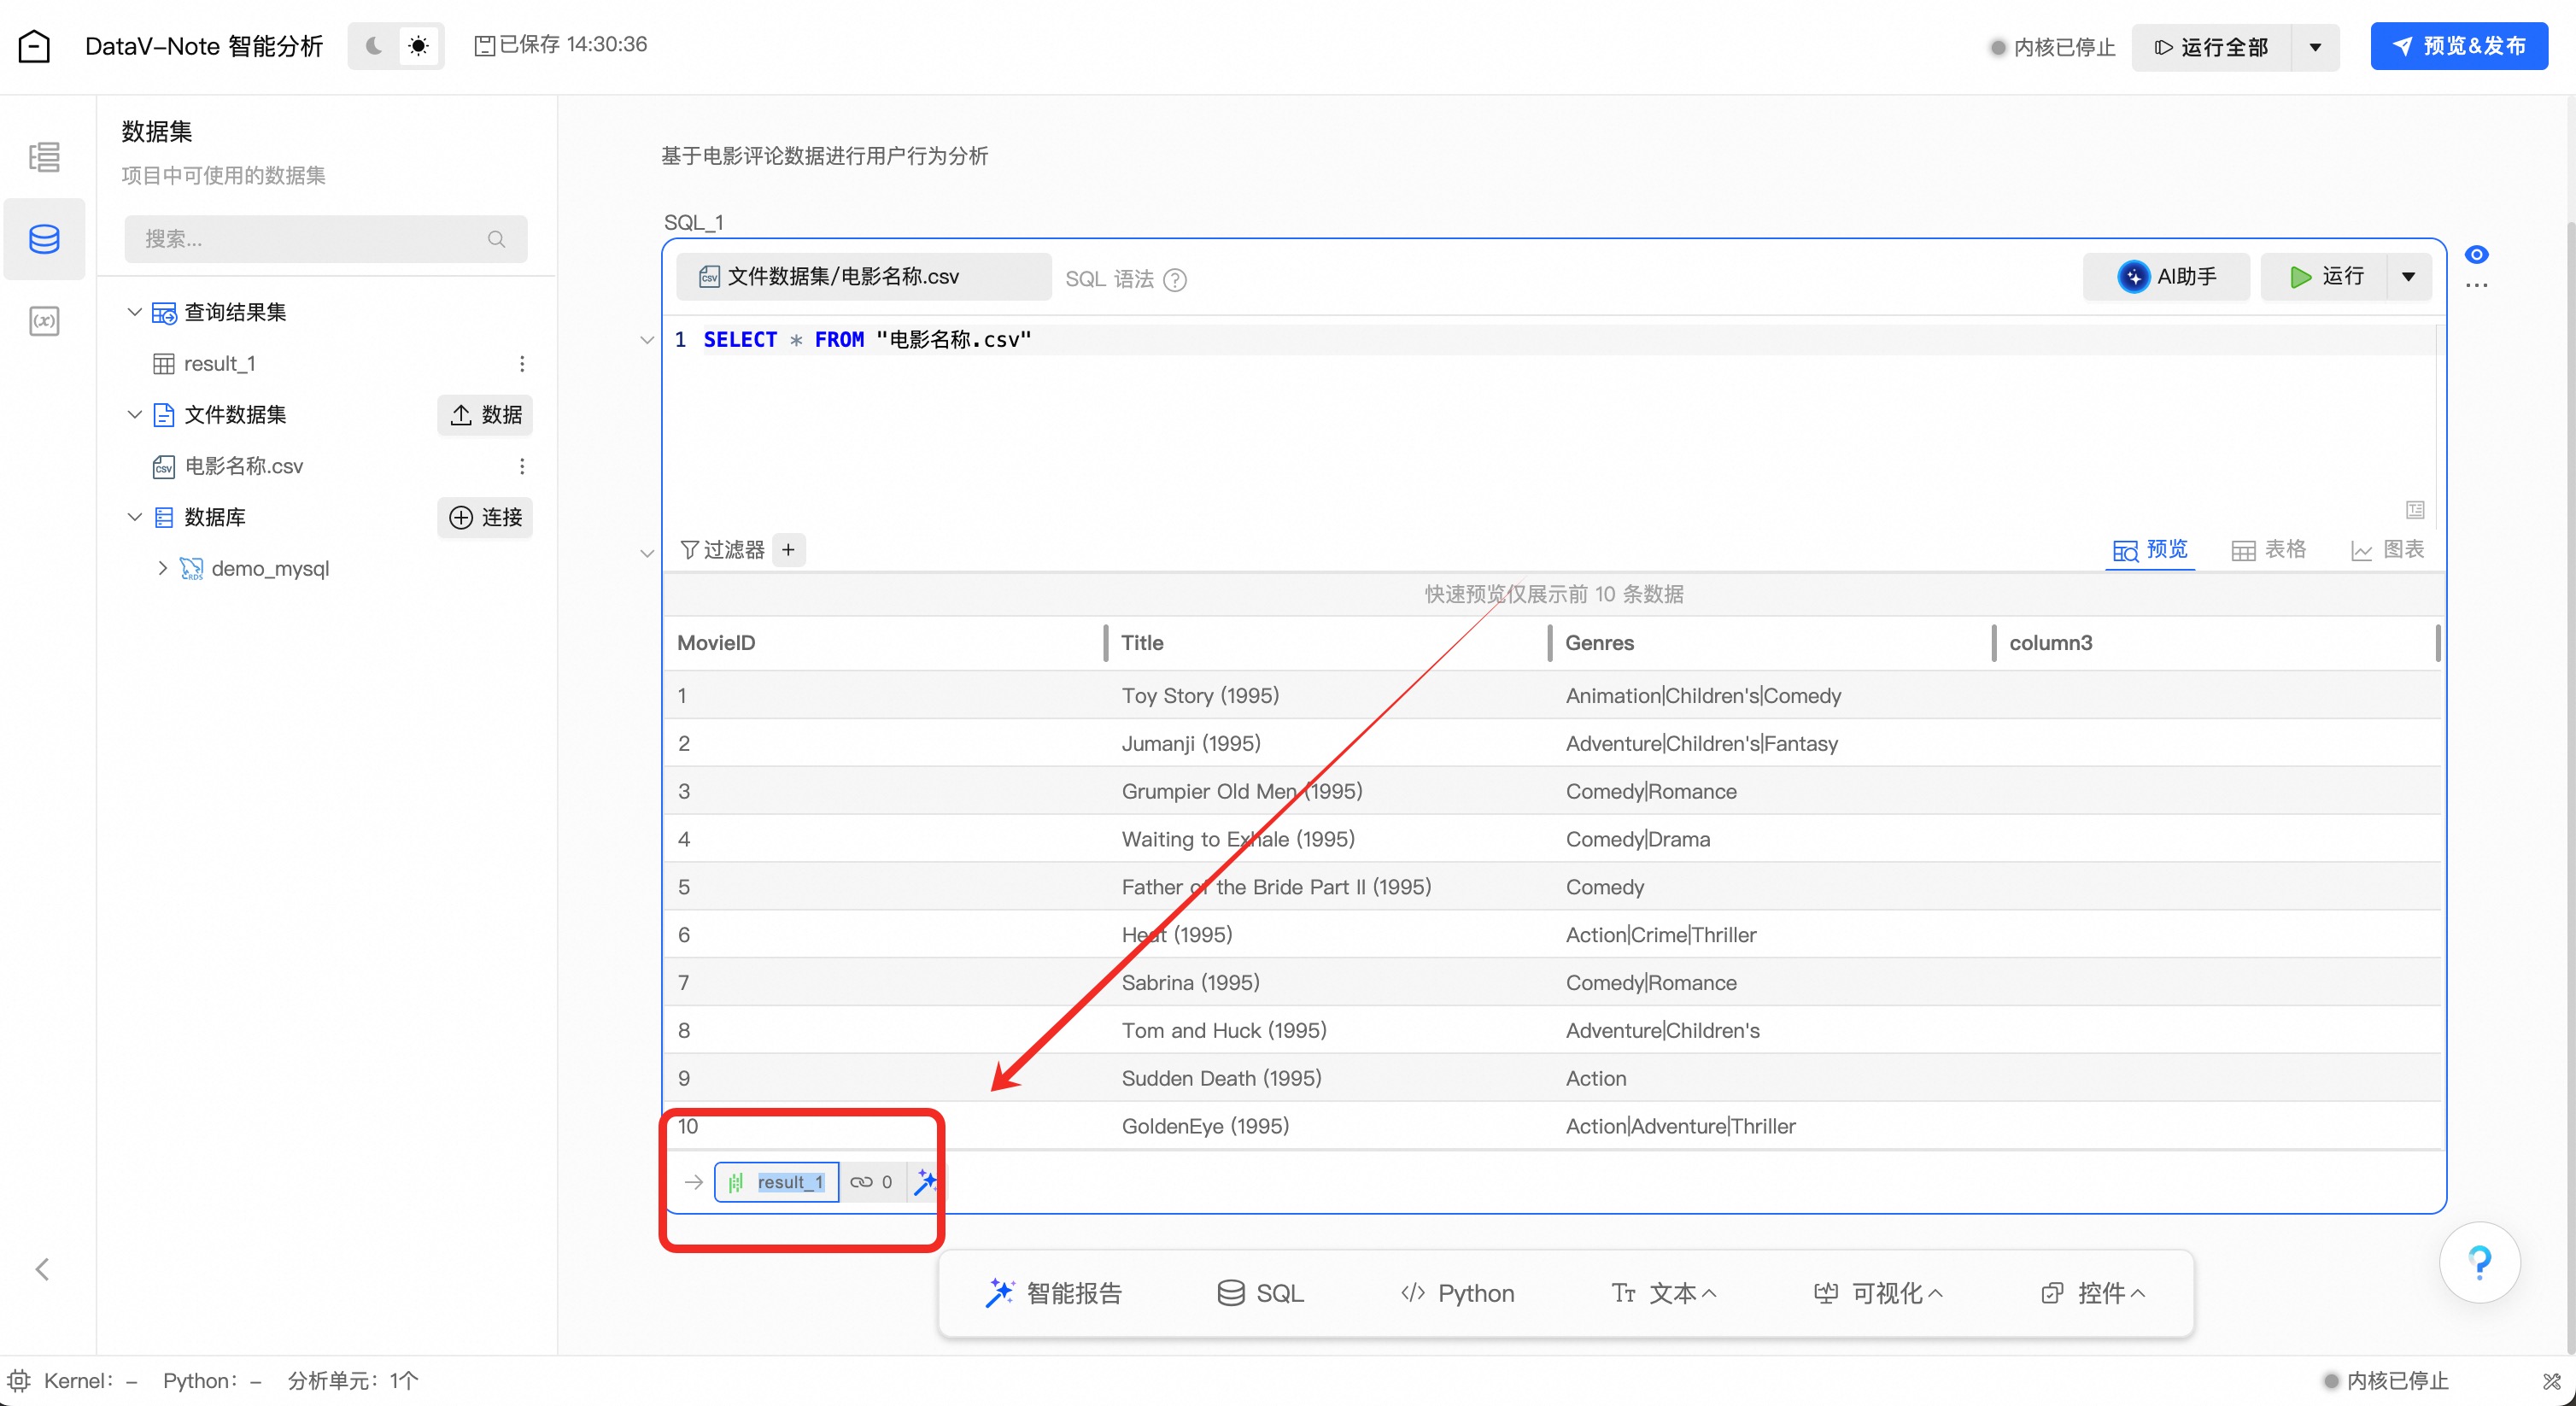Expand the demo_mysql database node
This screenshot has width=2576, height=1406.
click(x=162, y=568)
